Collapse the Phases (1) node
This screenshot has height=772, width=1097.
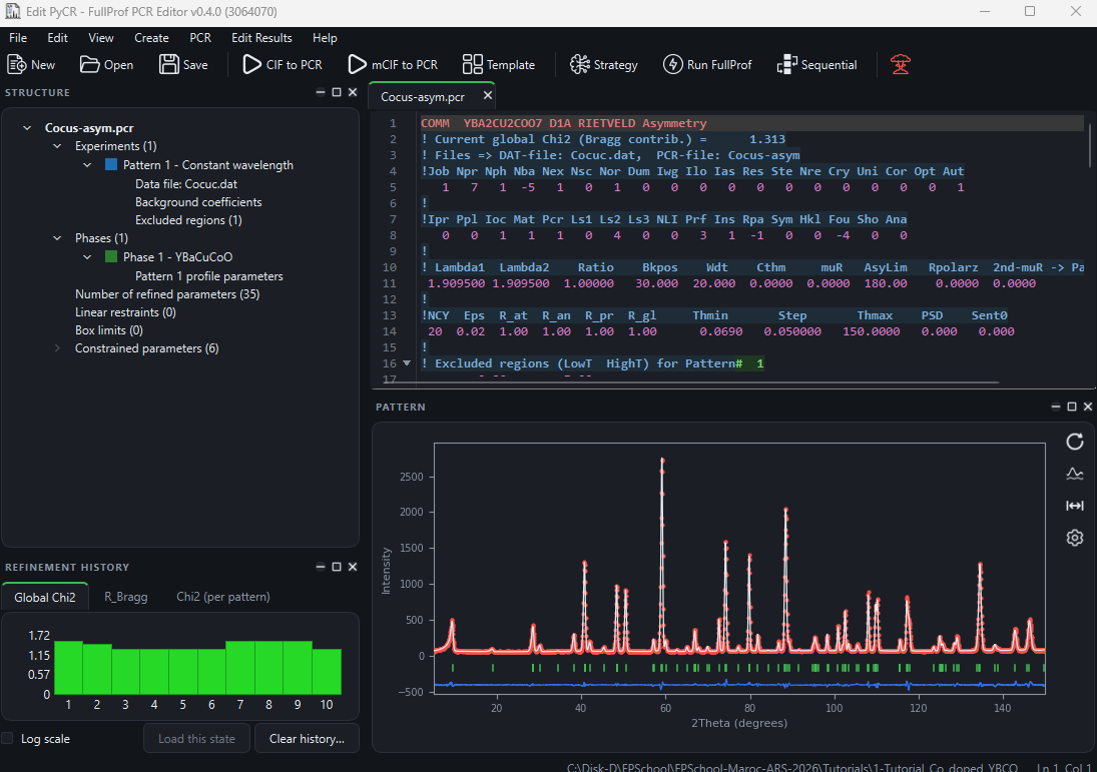[57, 239]
